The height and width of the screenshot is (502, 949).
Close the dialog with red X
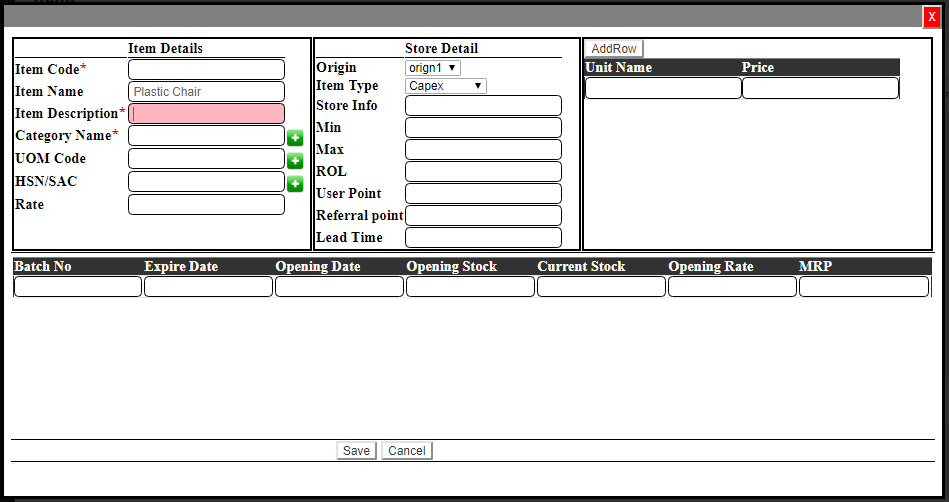[932, 17]
